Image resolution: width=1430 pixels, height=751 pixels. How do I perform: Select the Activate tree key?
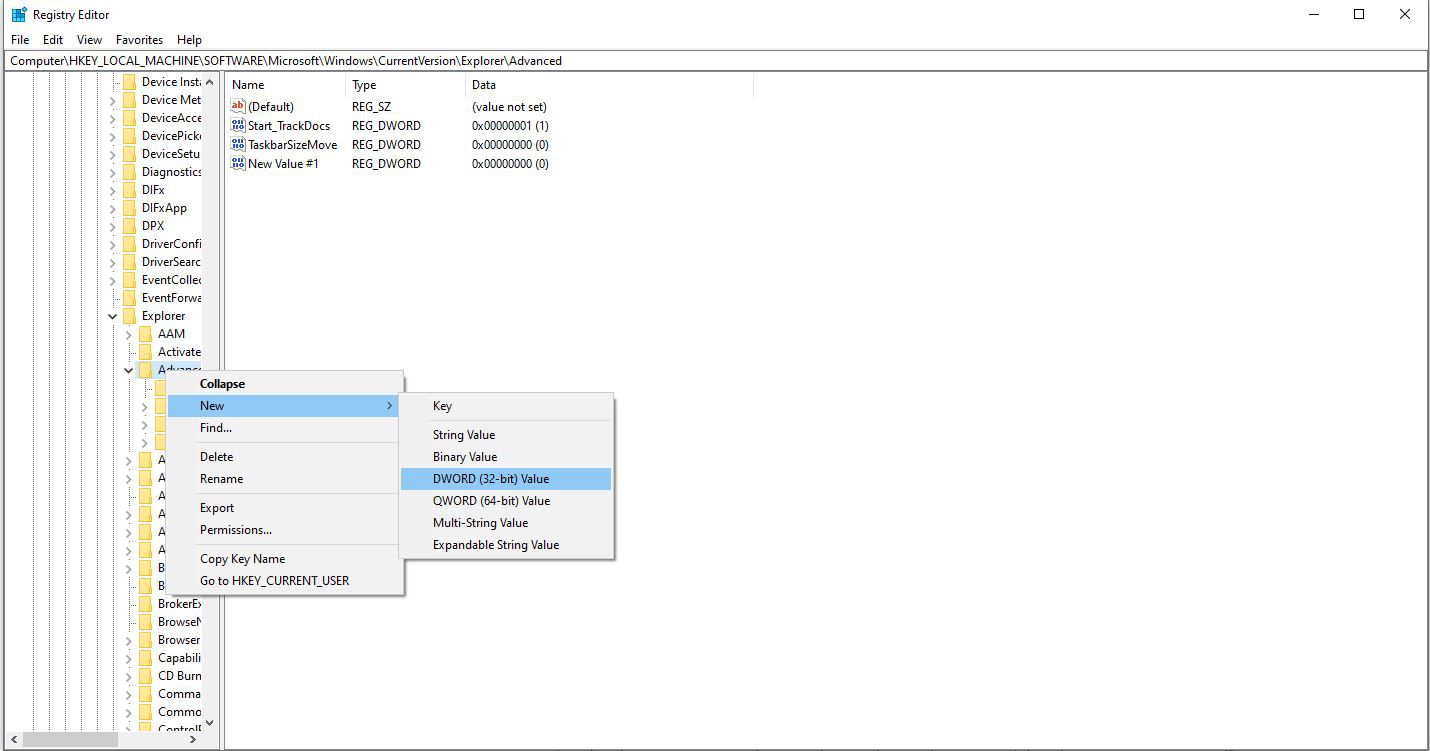(179, 352)
